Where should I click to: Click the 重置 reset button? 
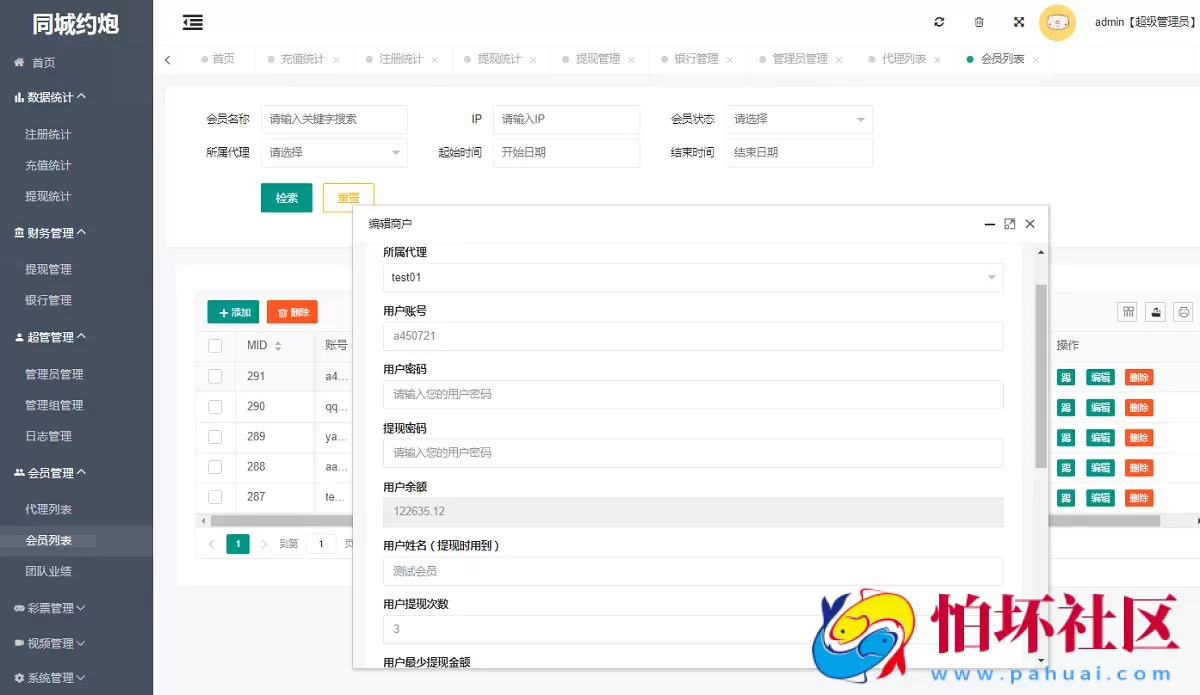(348, 197)
